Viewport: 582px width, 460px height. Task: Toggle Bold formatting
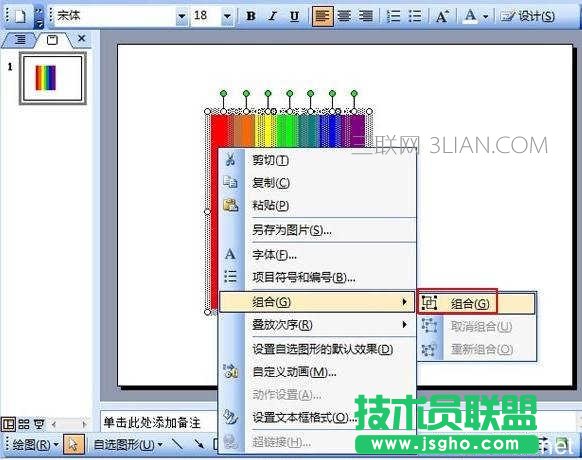(251, 16)
